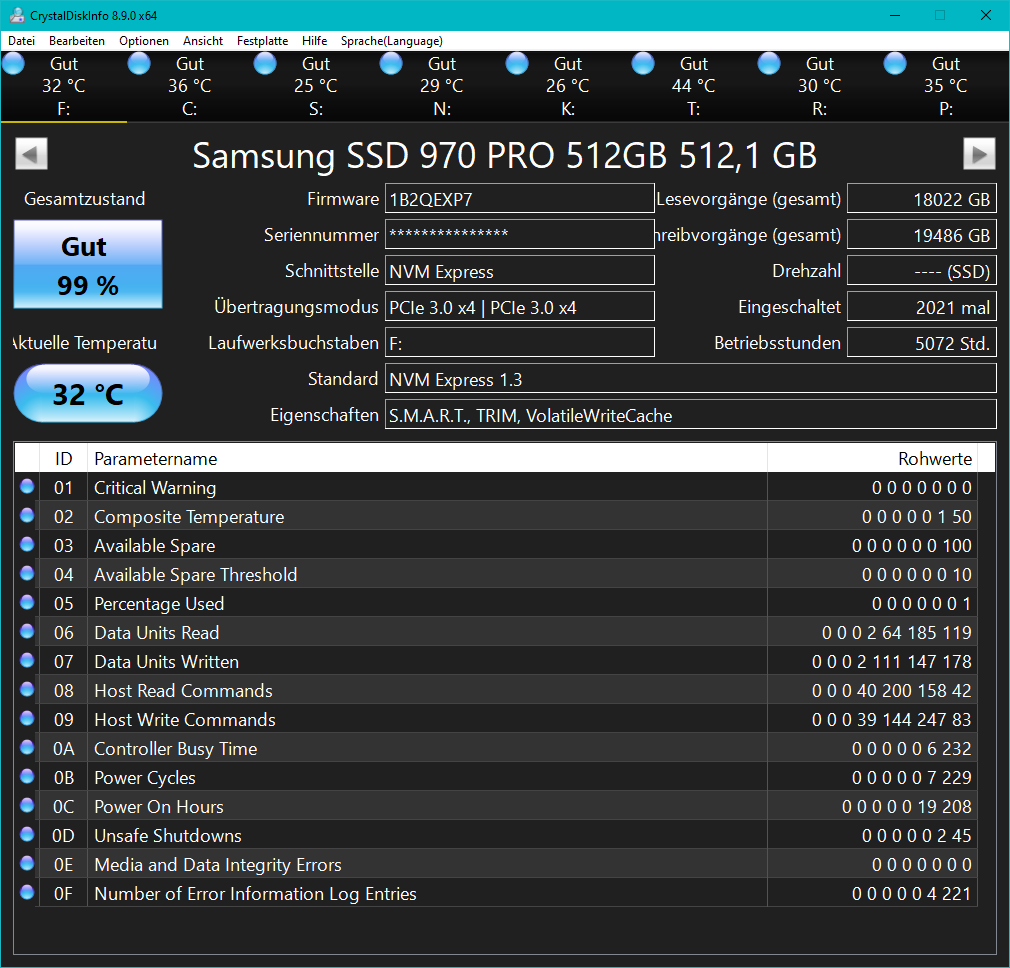
Task: Click status orb for Host Write Commands
Action: [x=27, y=718]
